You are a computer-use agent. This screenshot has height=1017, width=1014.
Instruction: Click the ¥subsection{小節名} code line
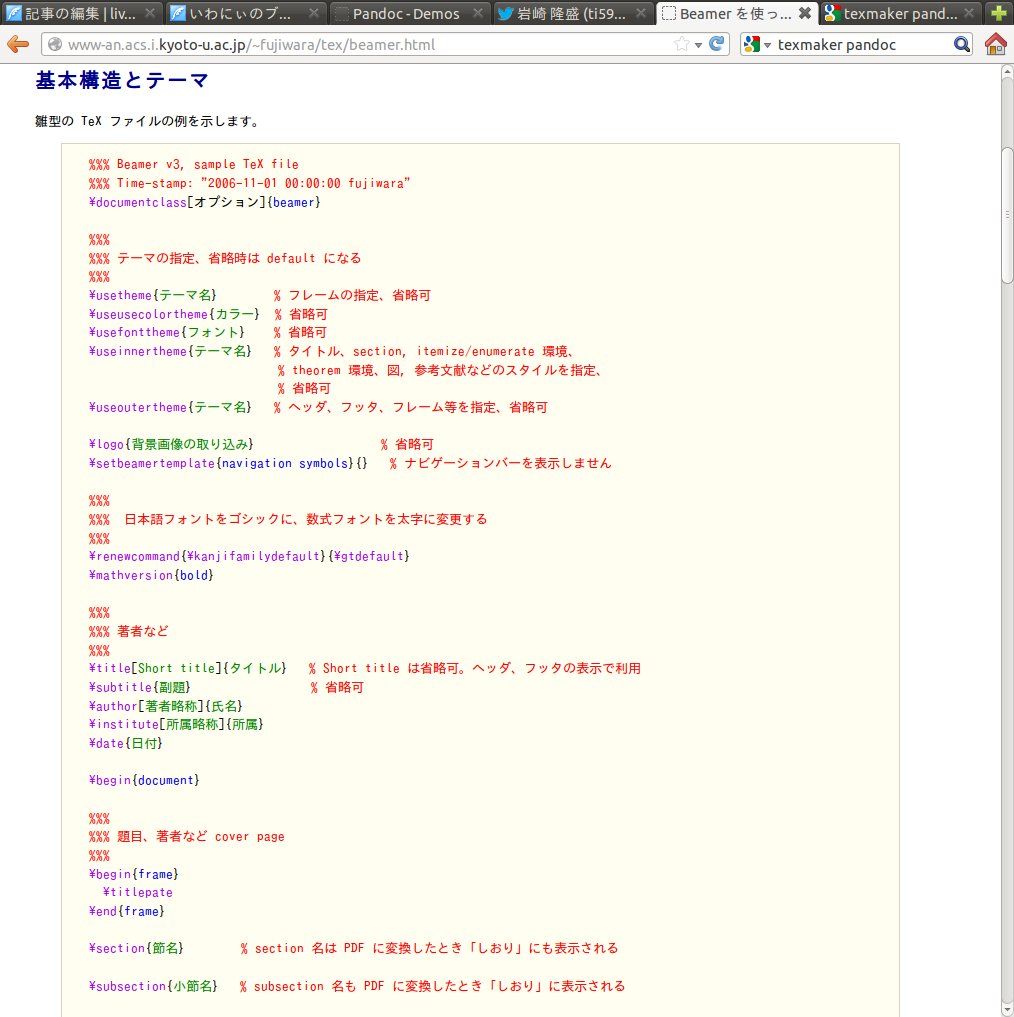pyautogui.click(x=357, y=986)
